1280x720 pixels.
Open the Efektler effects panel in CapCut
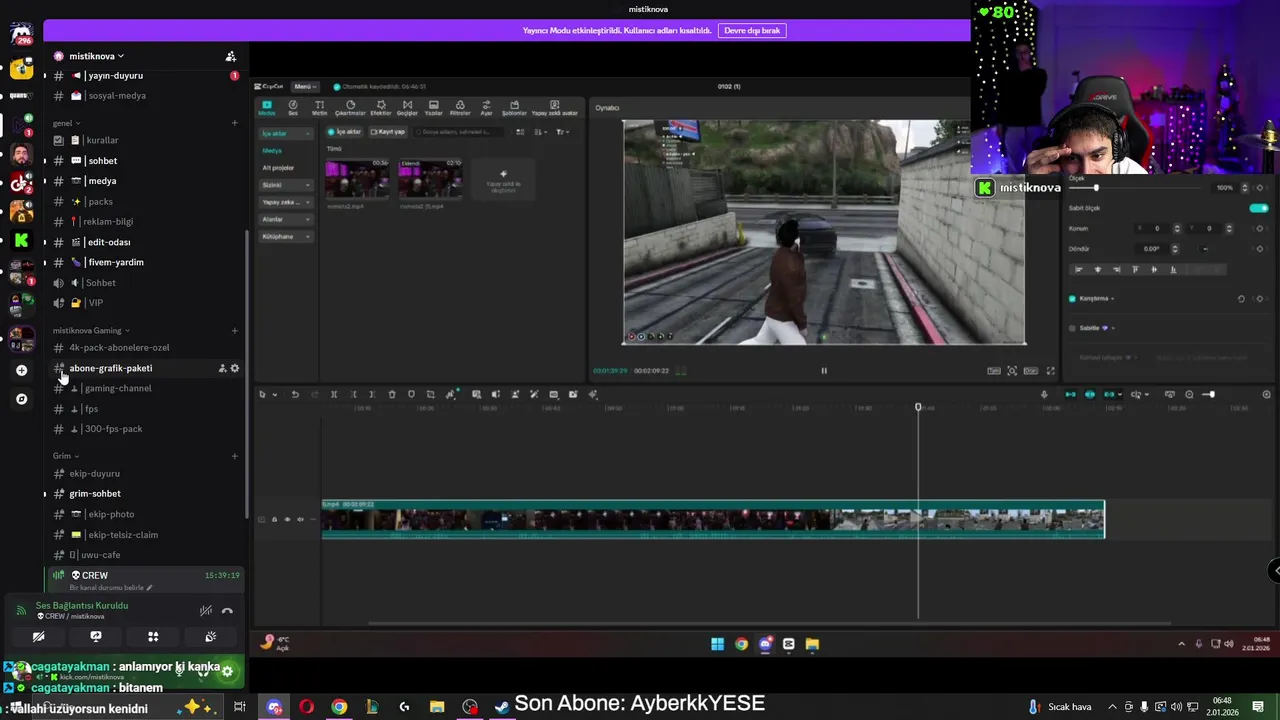(381, 107)
